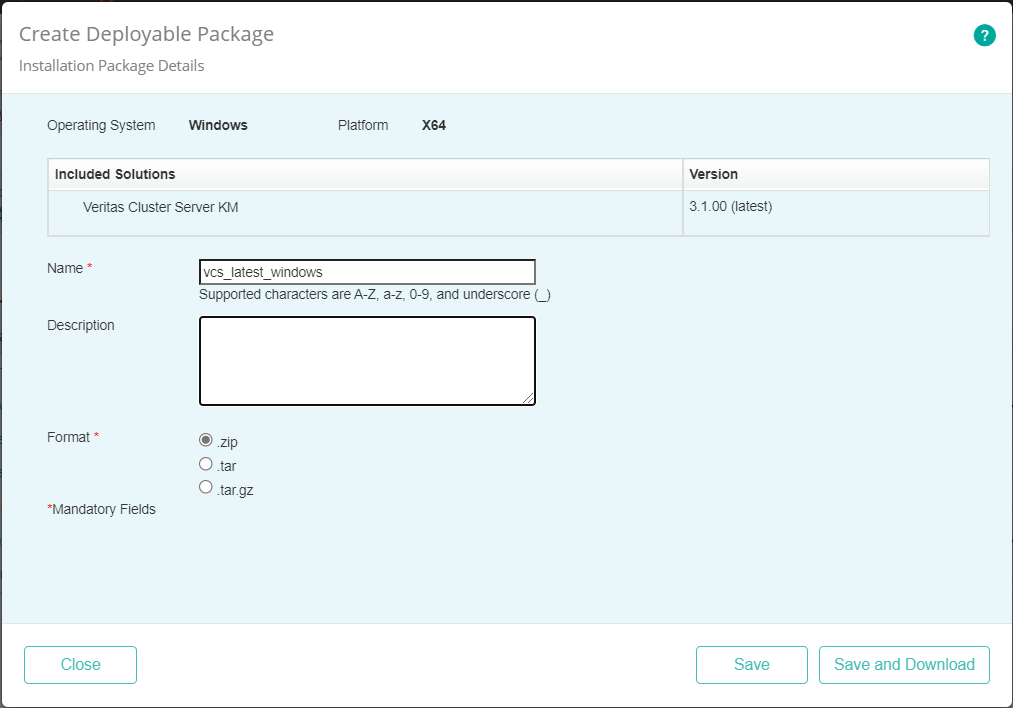Click the Operating System label

[100, 125]
